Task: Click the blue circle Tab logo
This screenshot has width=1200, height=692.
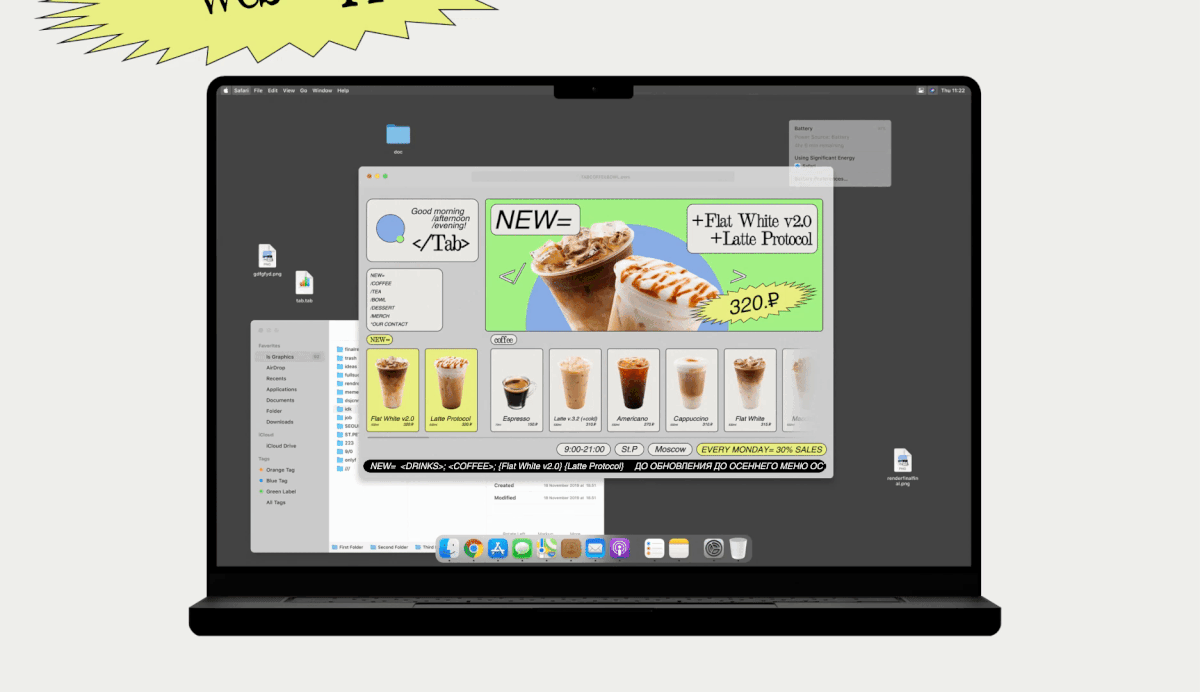Action: click(390, 230)
